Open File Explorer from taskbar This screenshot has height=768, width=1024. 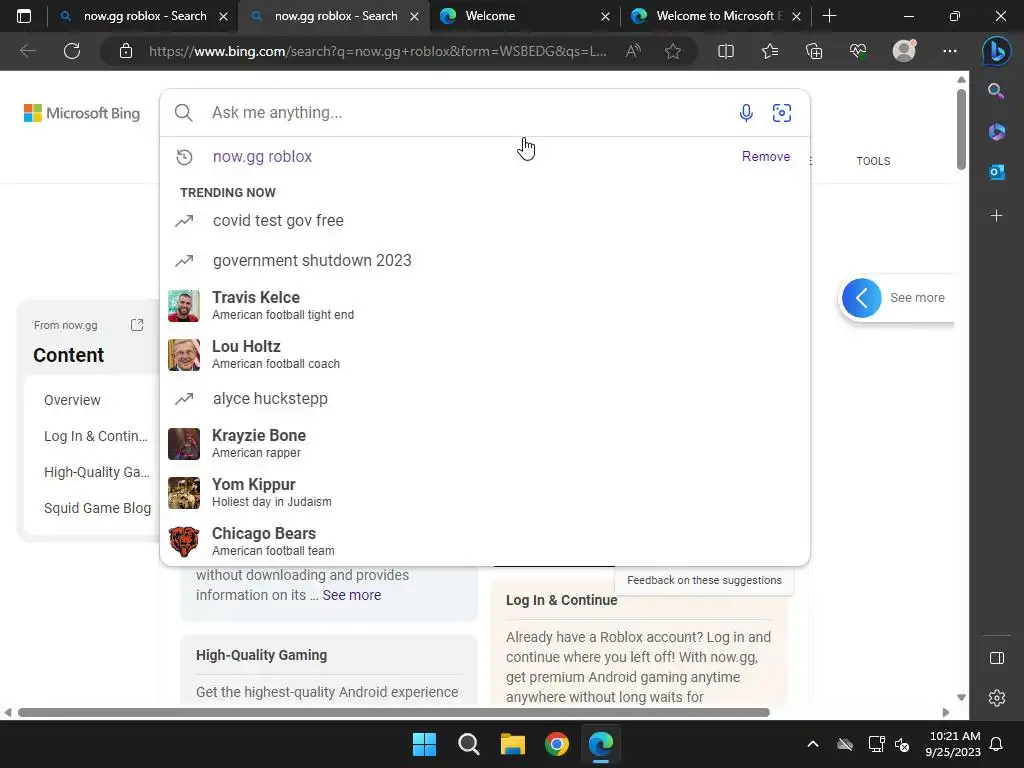513,744
